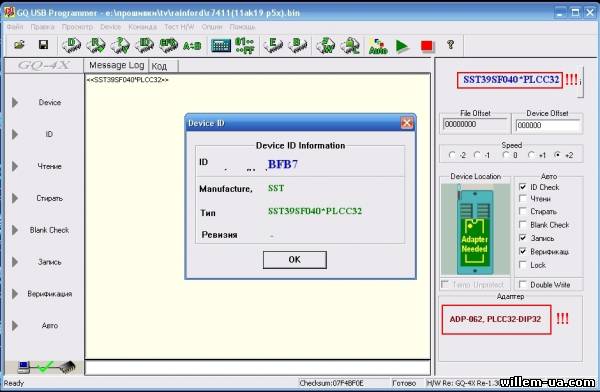Switch to the Message Log tab

116,65
